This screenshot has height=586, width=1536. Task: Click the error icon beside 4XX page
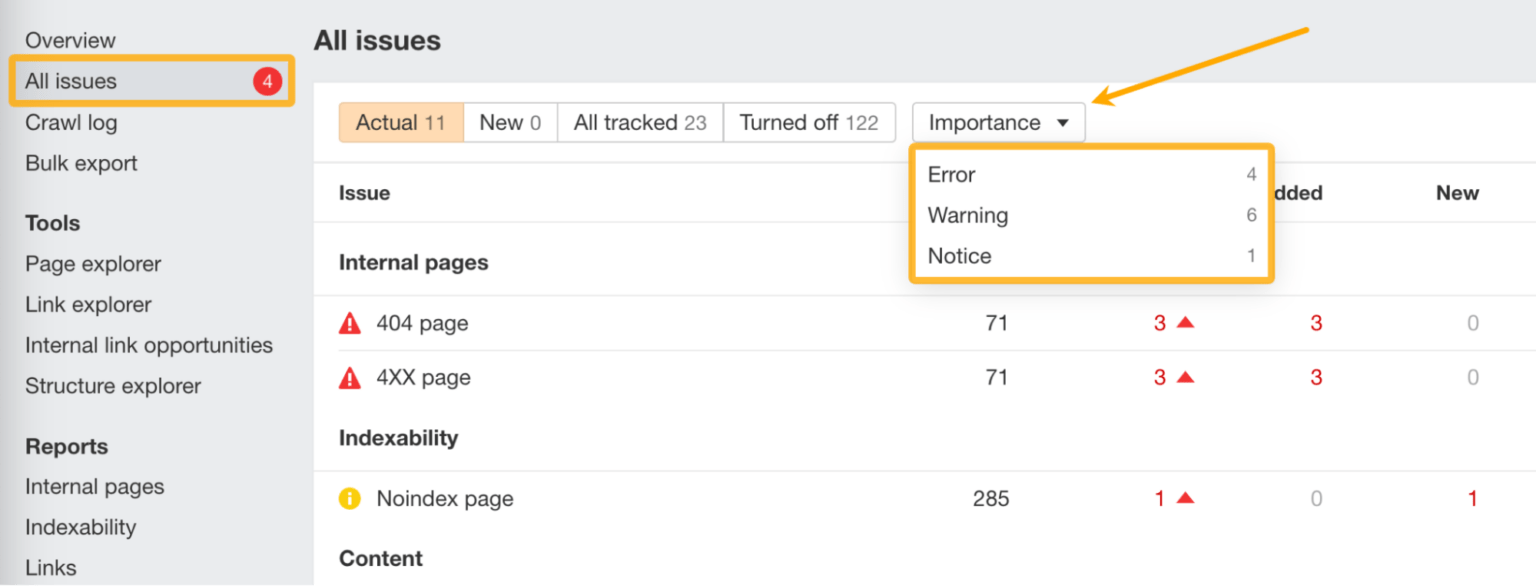[349, 377]
